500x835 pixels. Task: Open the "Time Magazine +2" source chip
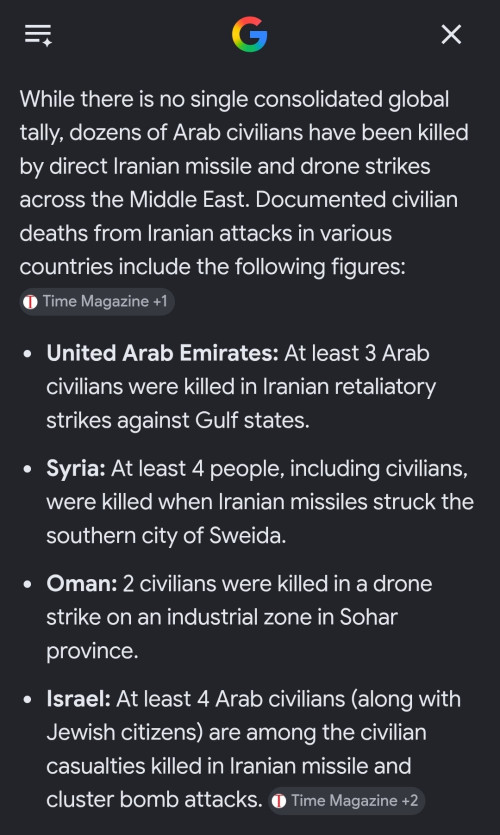(346, 801)
